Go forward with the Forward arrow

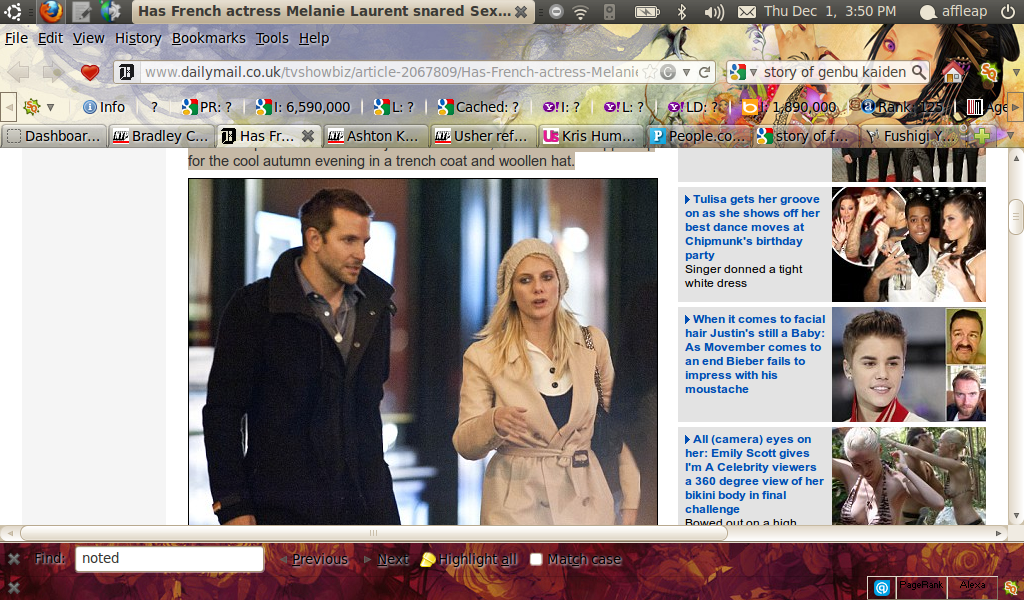54,72
